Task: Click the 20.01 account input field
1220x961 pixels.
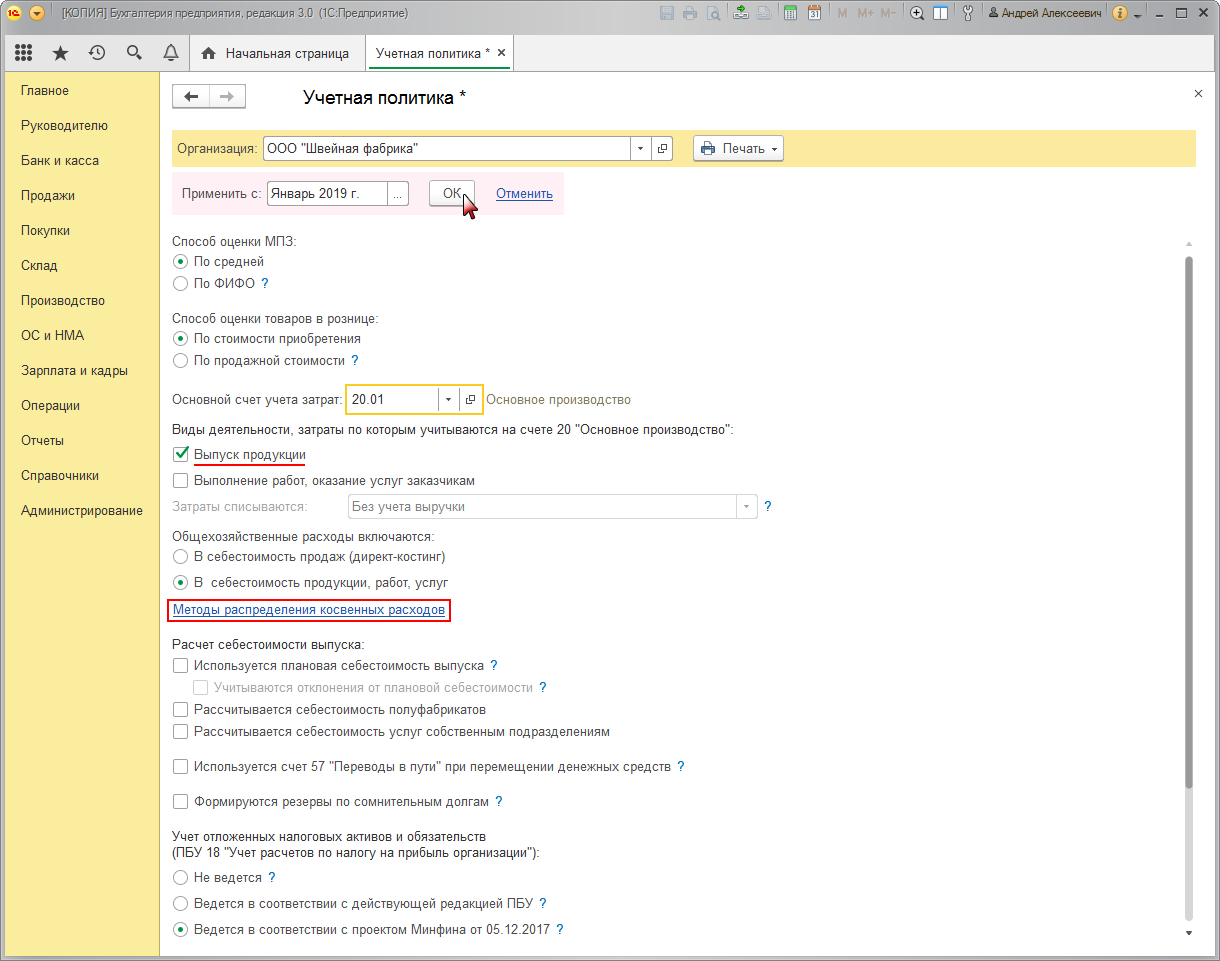Action: click(393, 399)
